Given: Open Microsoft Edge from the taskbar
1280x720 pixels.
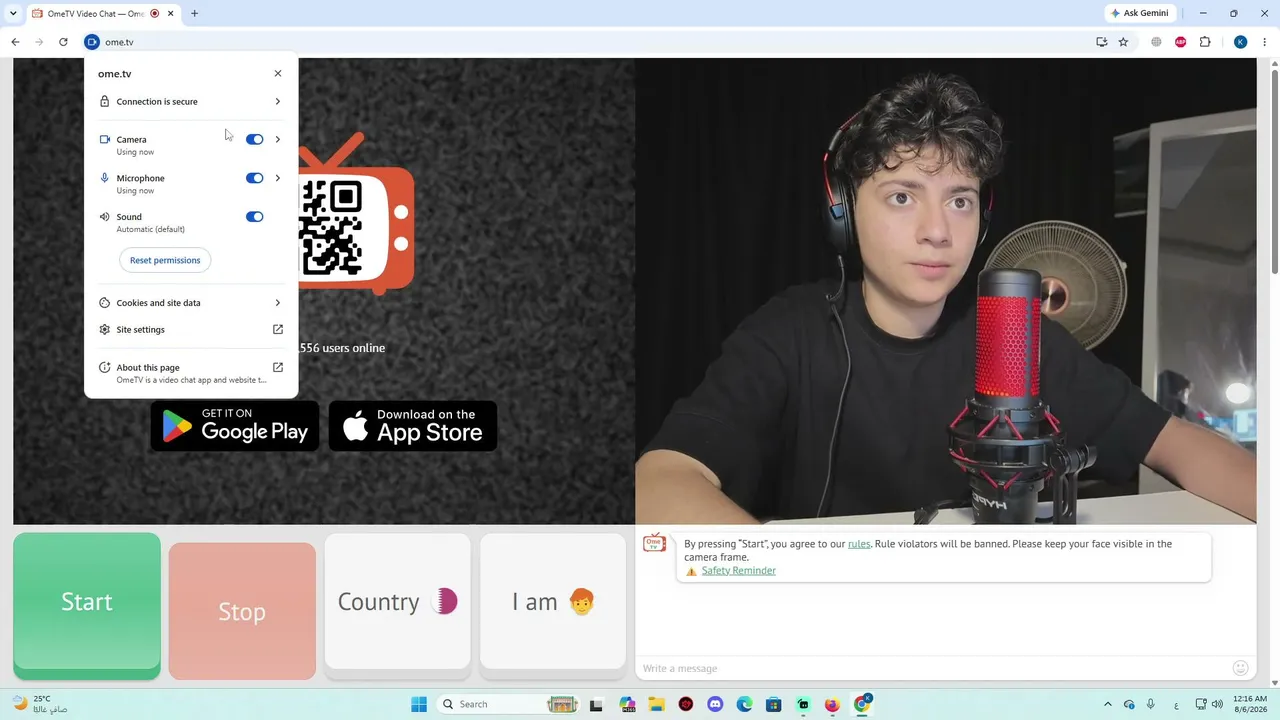Looking at the screenshot, I should tap(744, 704).
